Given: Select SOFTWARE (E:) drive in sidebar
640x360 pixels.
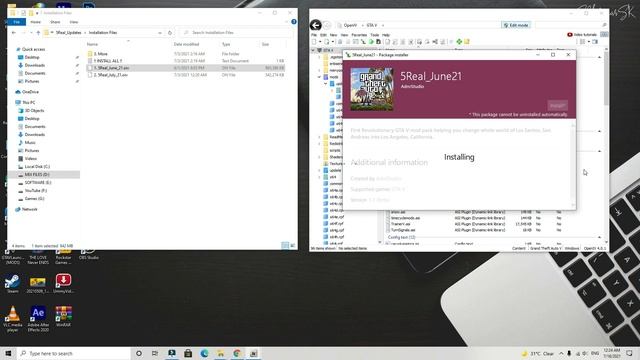Looking at the screenshot, I should (38, 182).
